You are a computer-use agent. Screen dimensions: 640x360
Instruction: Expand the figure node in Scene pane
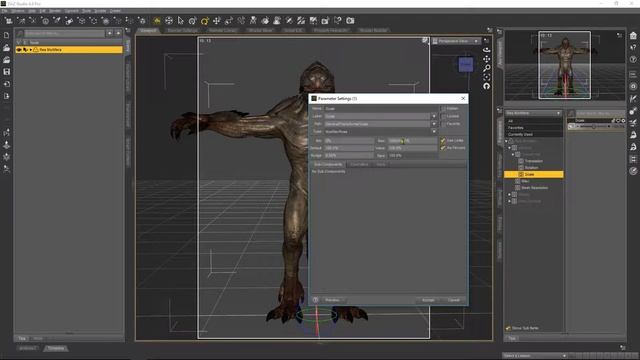coord(31,49)
